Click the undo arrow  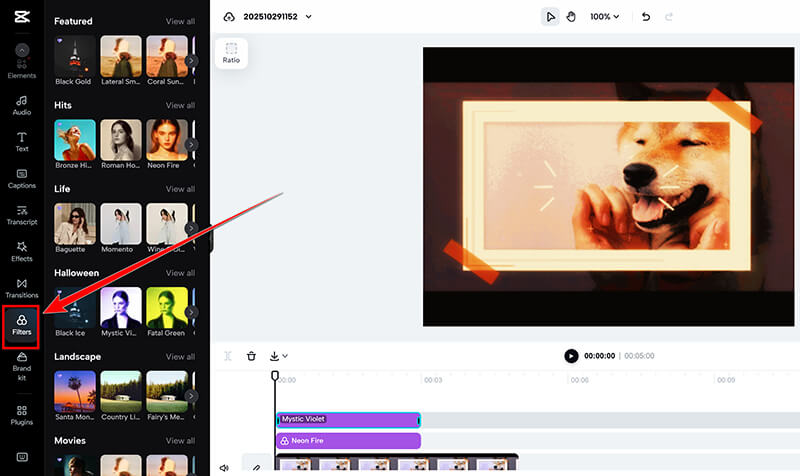click(646, 17)
